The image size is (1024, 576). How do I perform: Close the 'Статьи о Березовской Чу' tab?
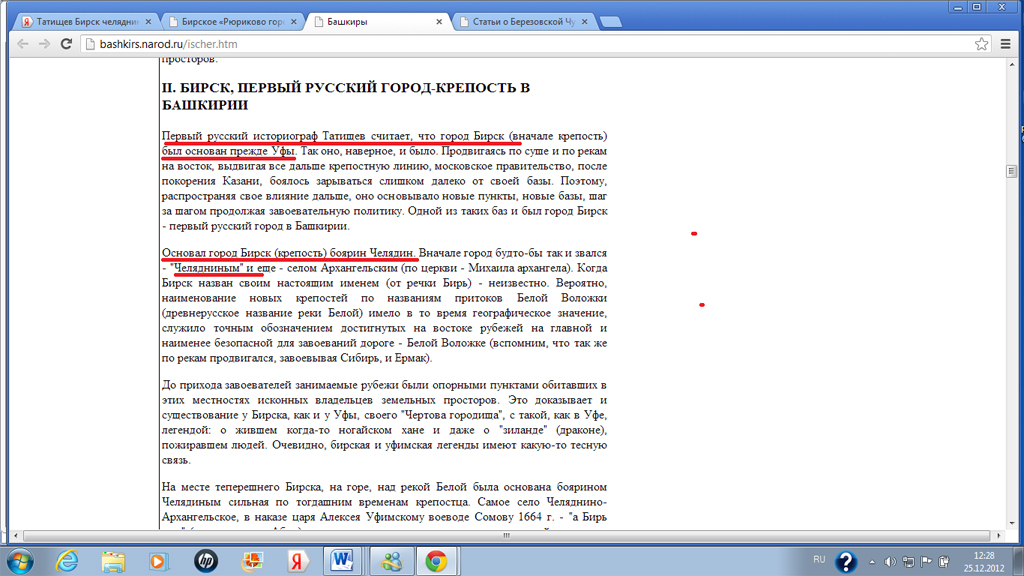584,22
